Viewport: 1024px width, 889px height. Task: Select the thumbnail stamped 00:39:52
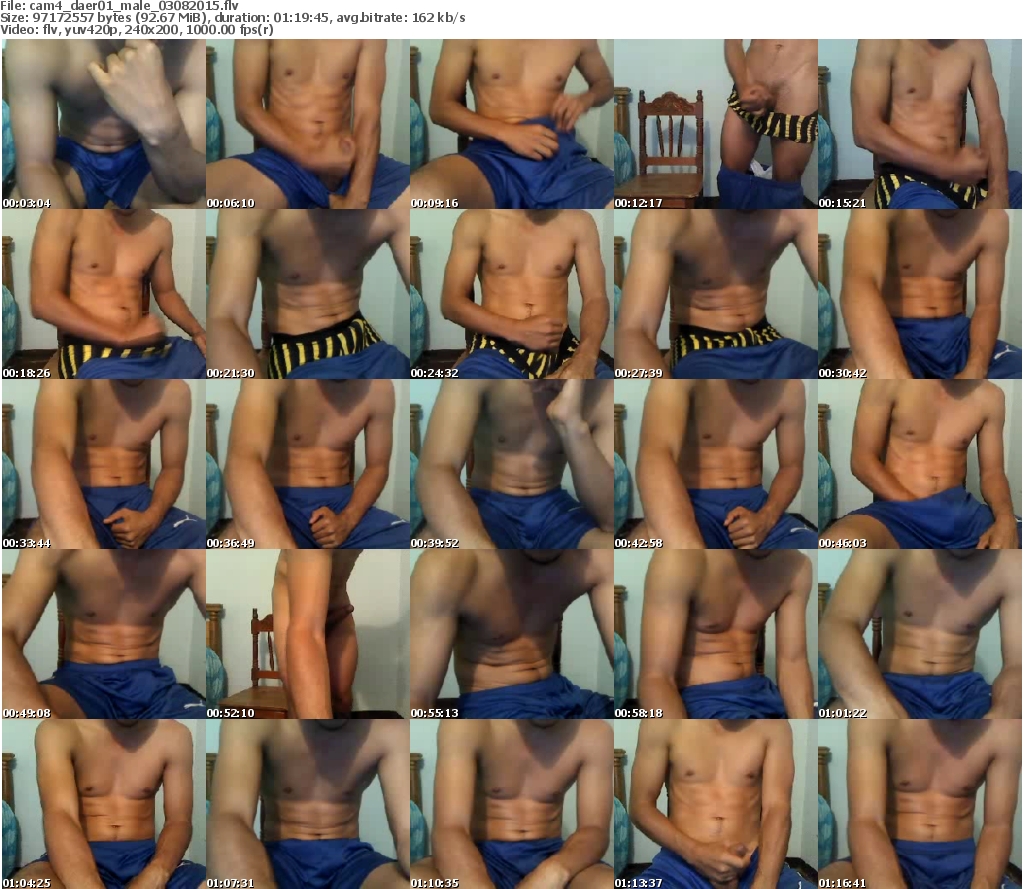pyautogui.click(x=512, y=464)
